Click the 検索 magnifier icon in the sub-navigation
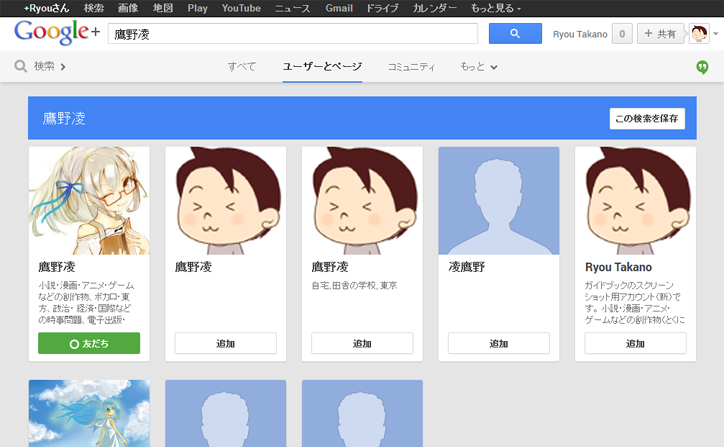Image resolution: width=724 pixels, height=447 pixels. 20,66
